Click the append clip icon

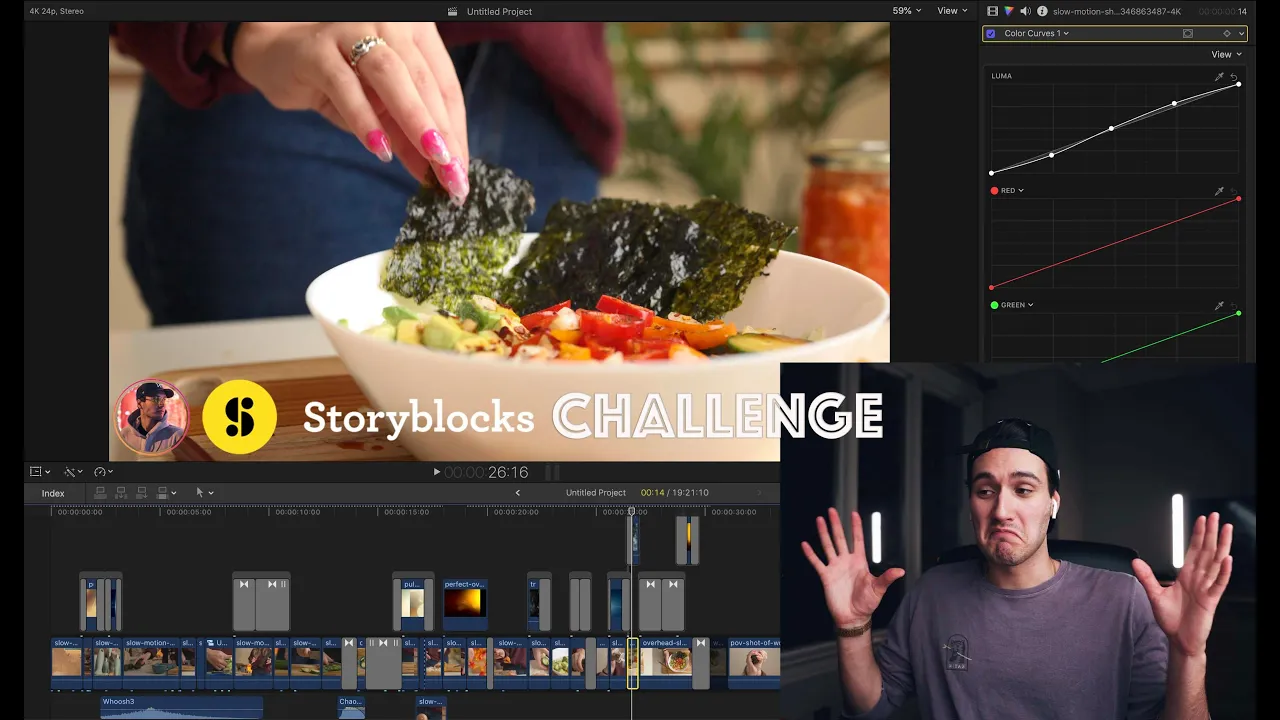point(142,492)
